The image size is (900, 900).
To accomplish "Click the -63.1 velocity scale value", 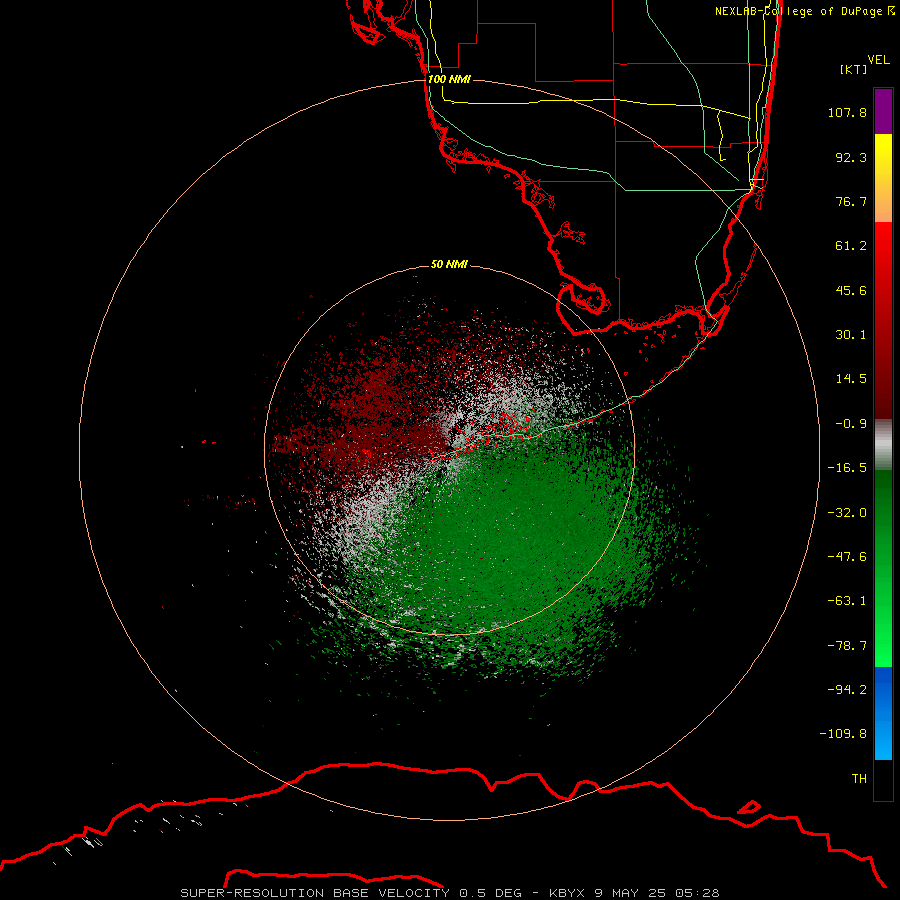I will point(847,602).
